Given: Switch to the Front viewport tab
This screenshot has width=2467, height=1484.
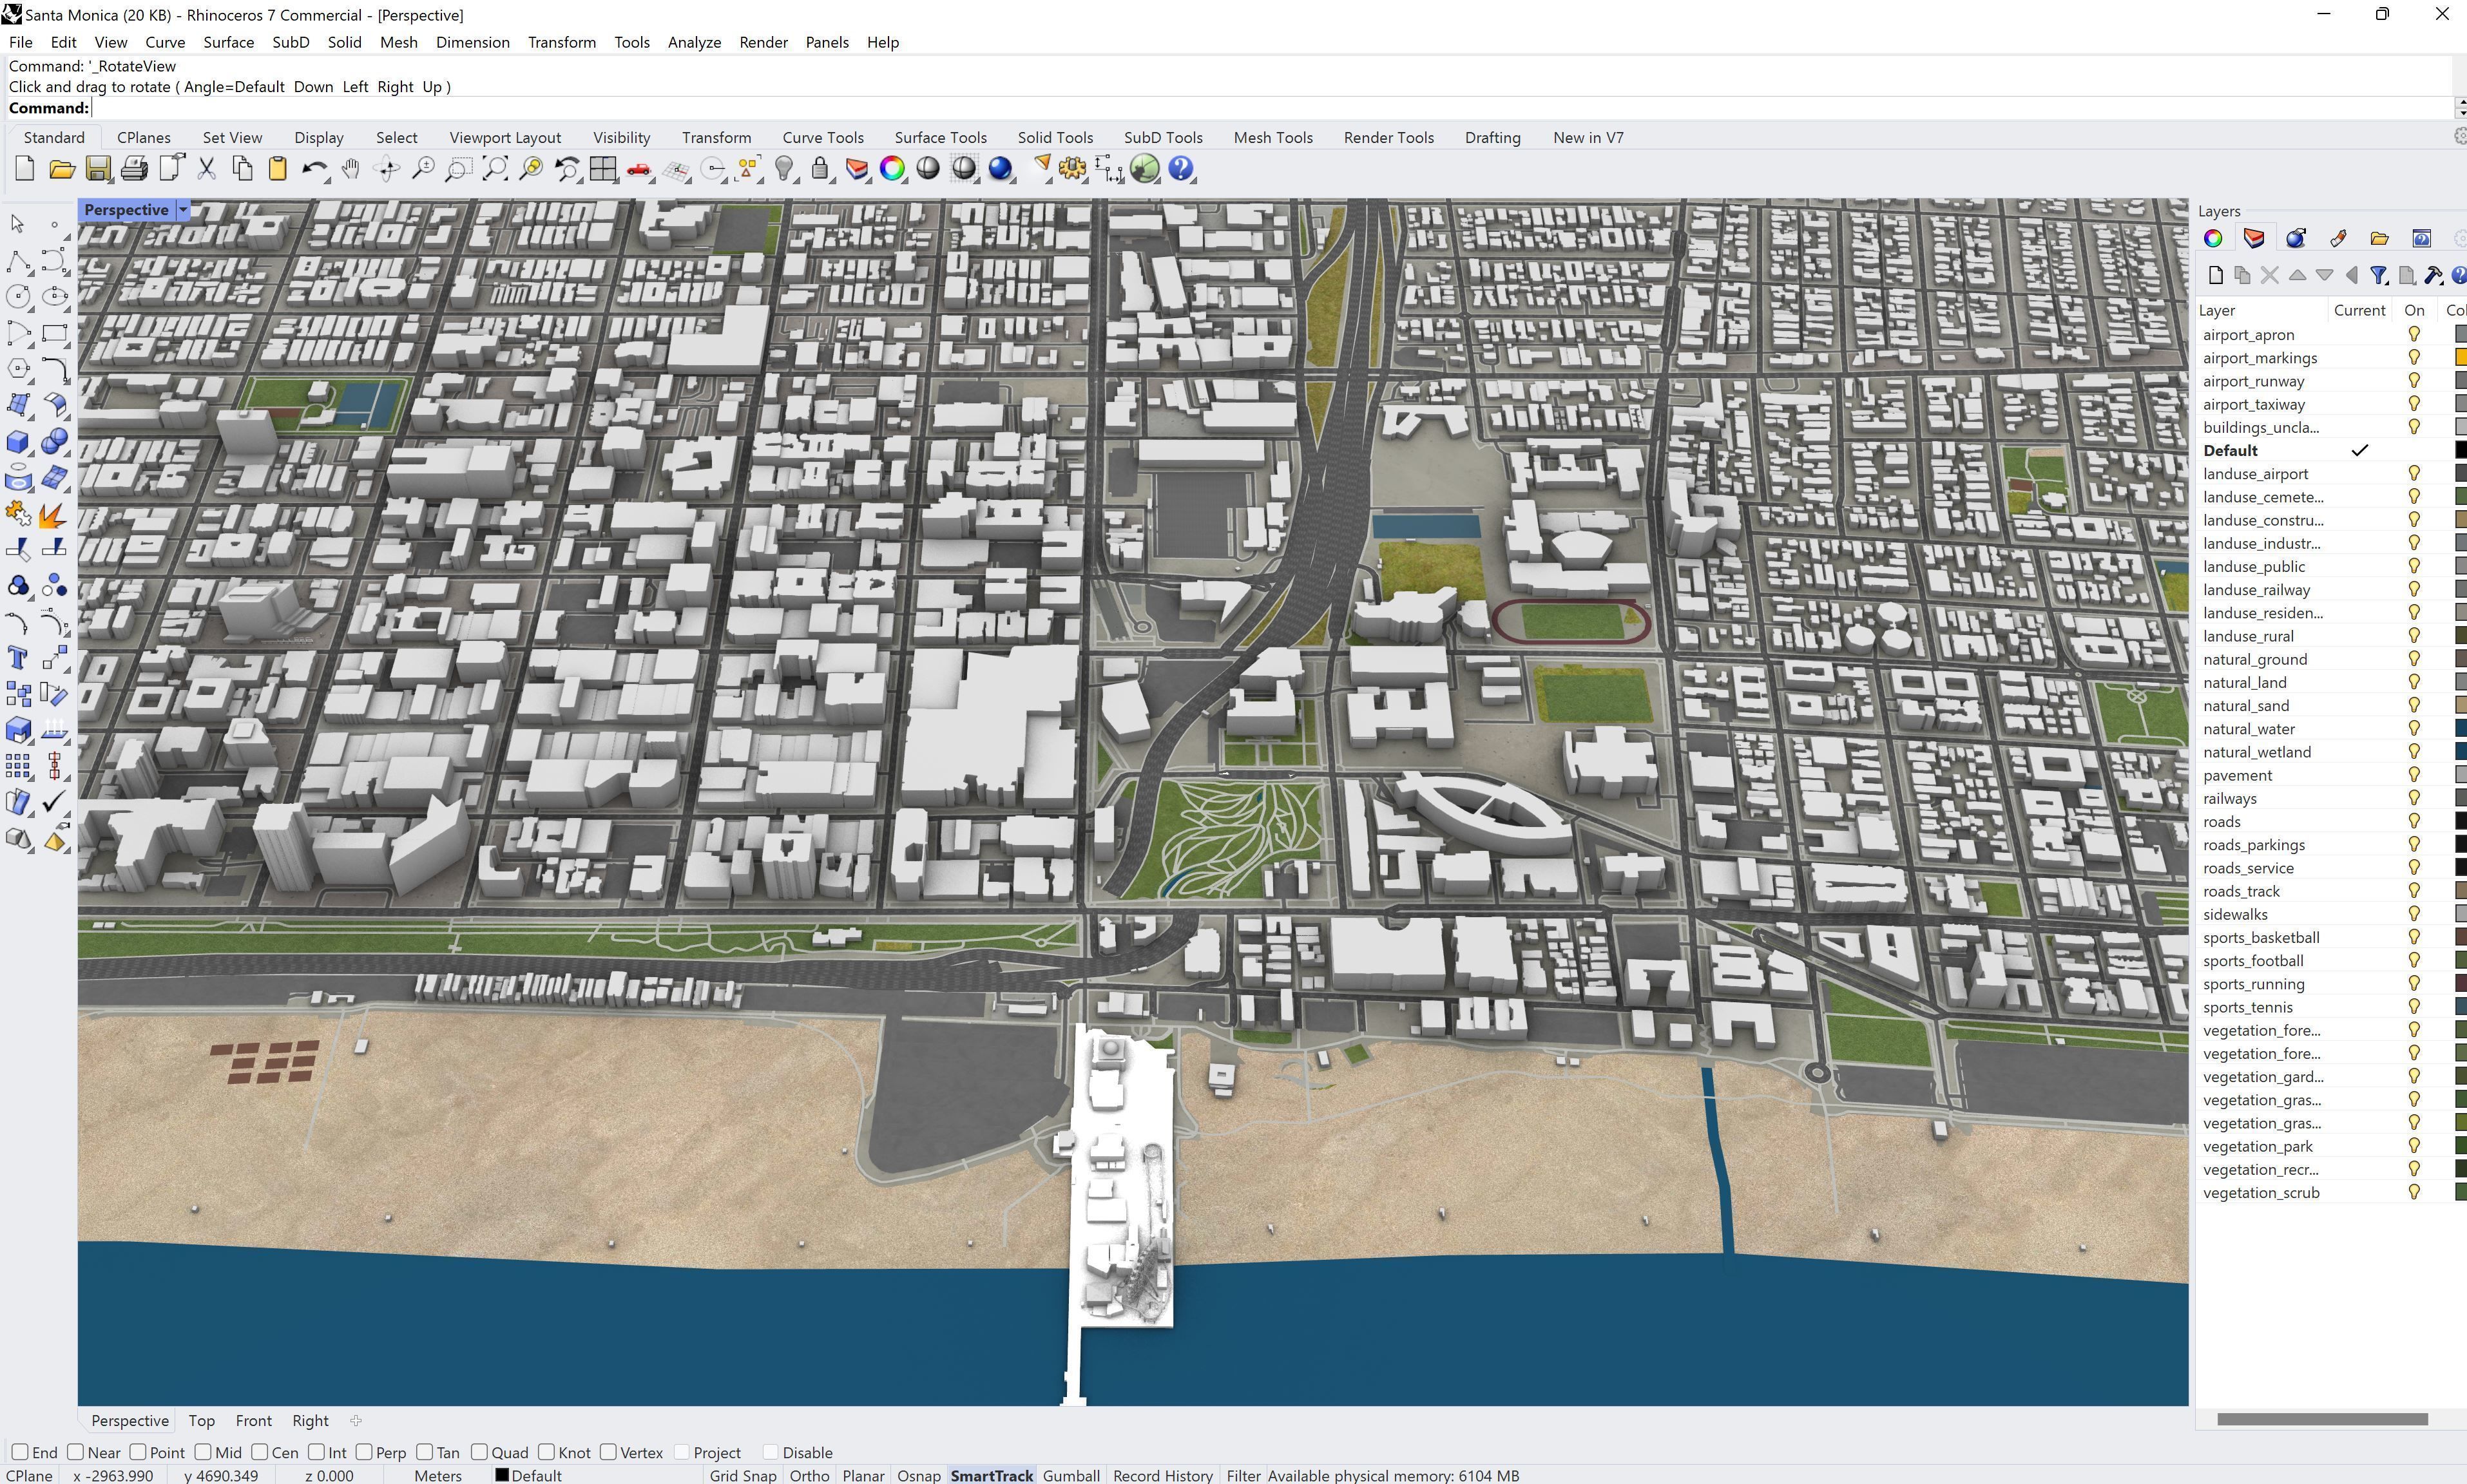Looking at the screenshot, I should [x=253, y=1420].
